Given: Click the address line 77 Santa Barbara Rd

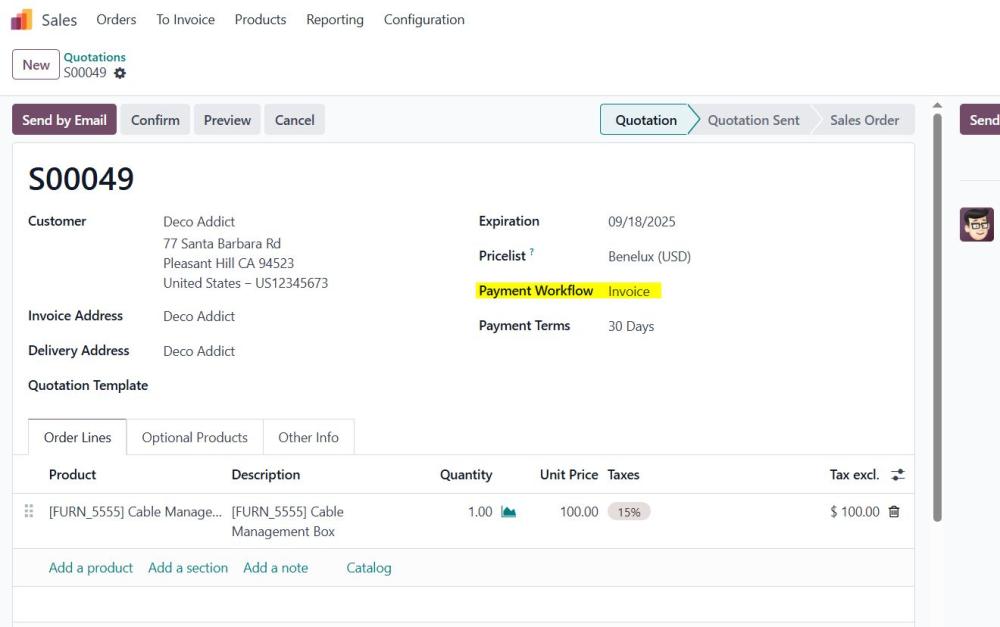Looking at the screenshot, I should tap(222, 244).
